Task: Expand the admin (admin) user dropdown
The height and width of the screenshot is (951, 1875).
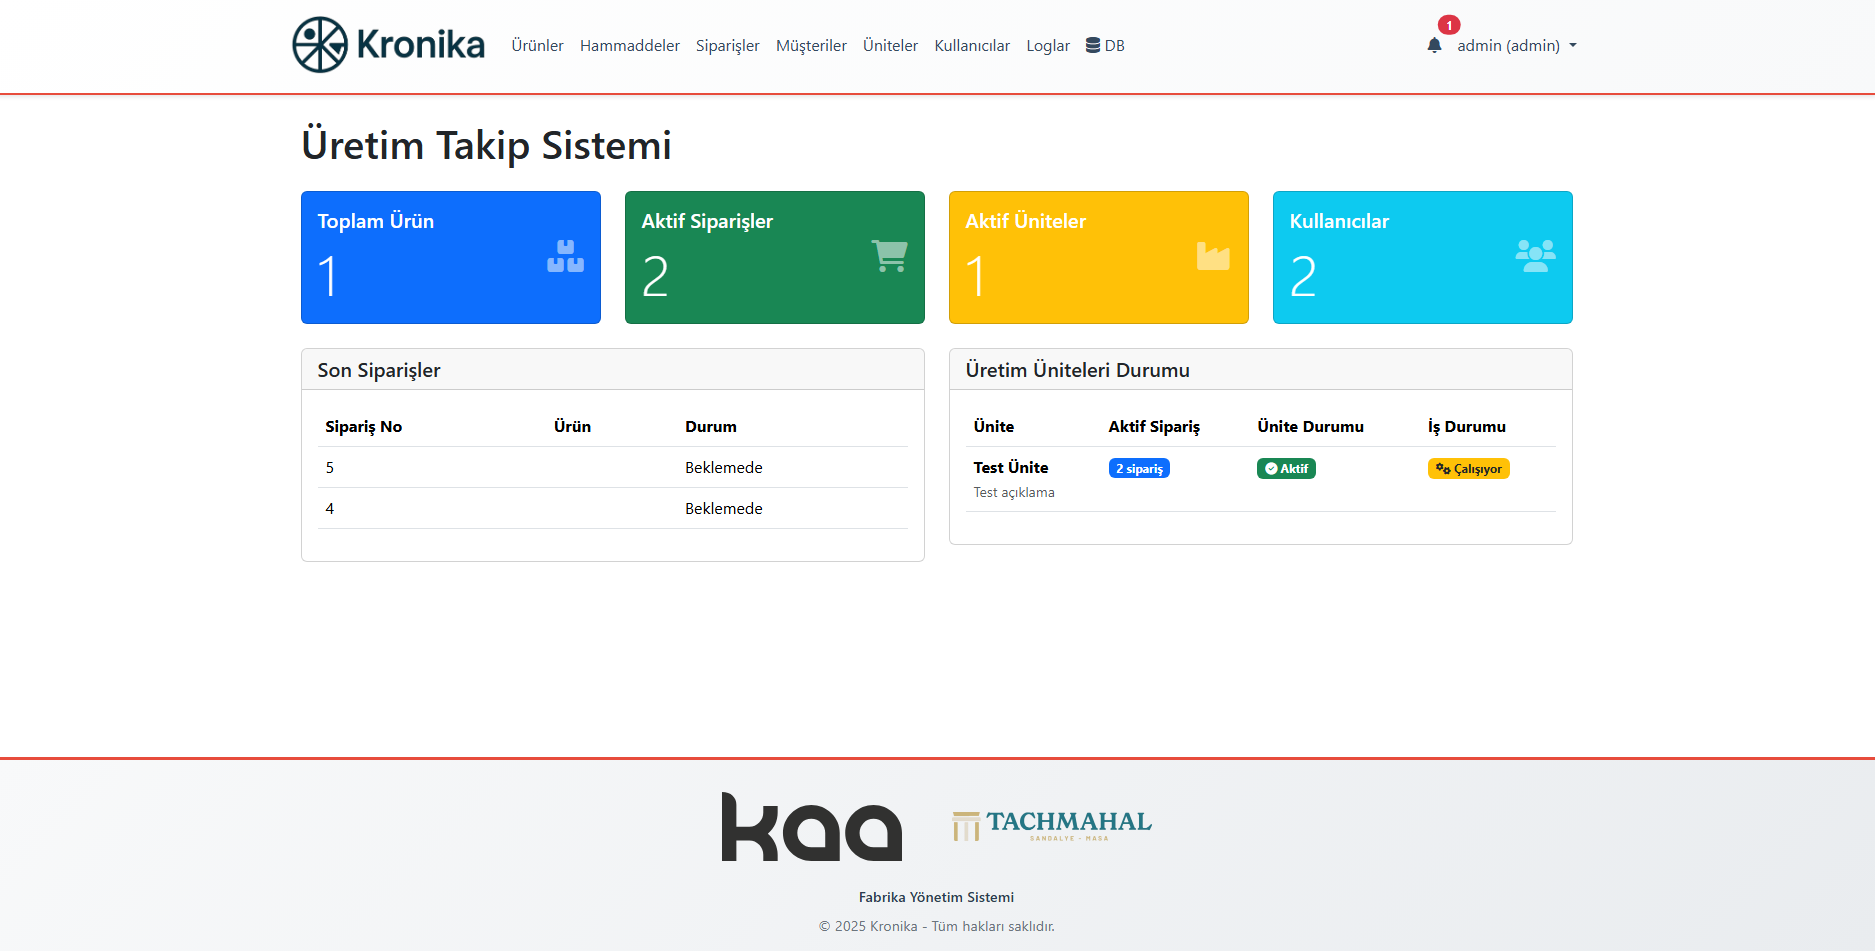Action: coord(1516,46)
